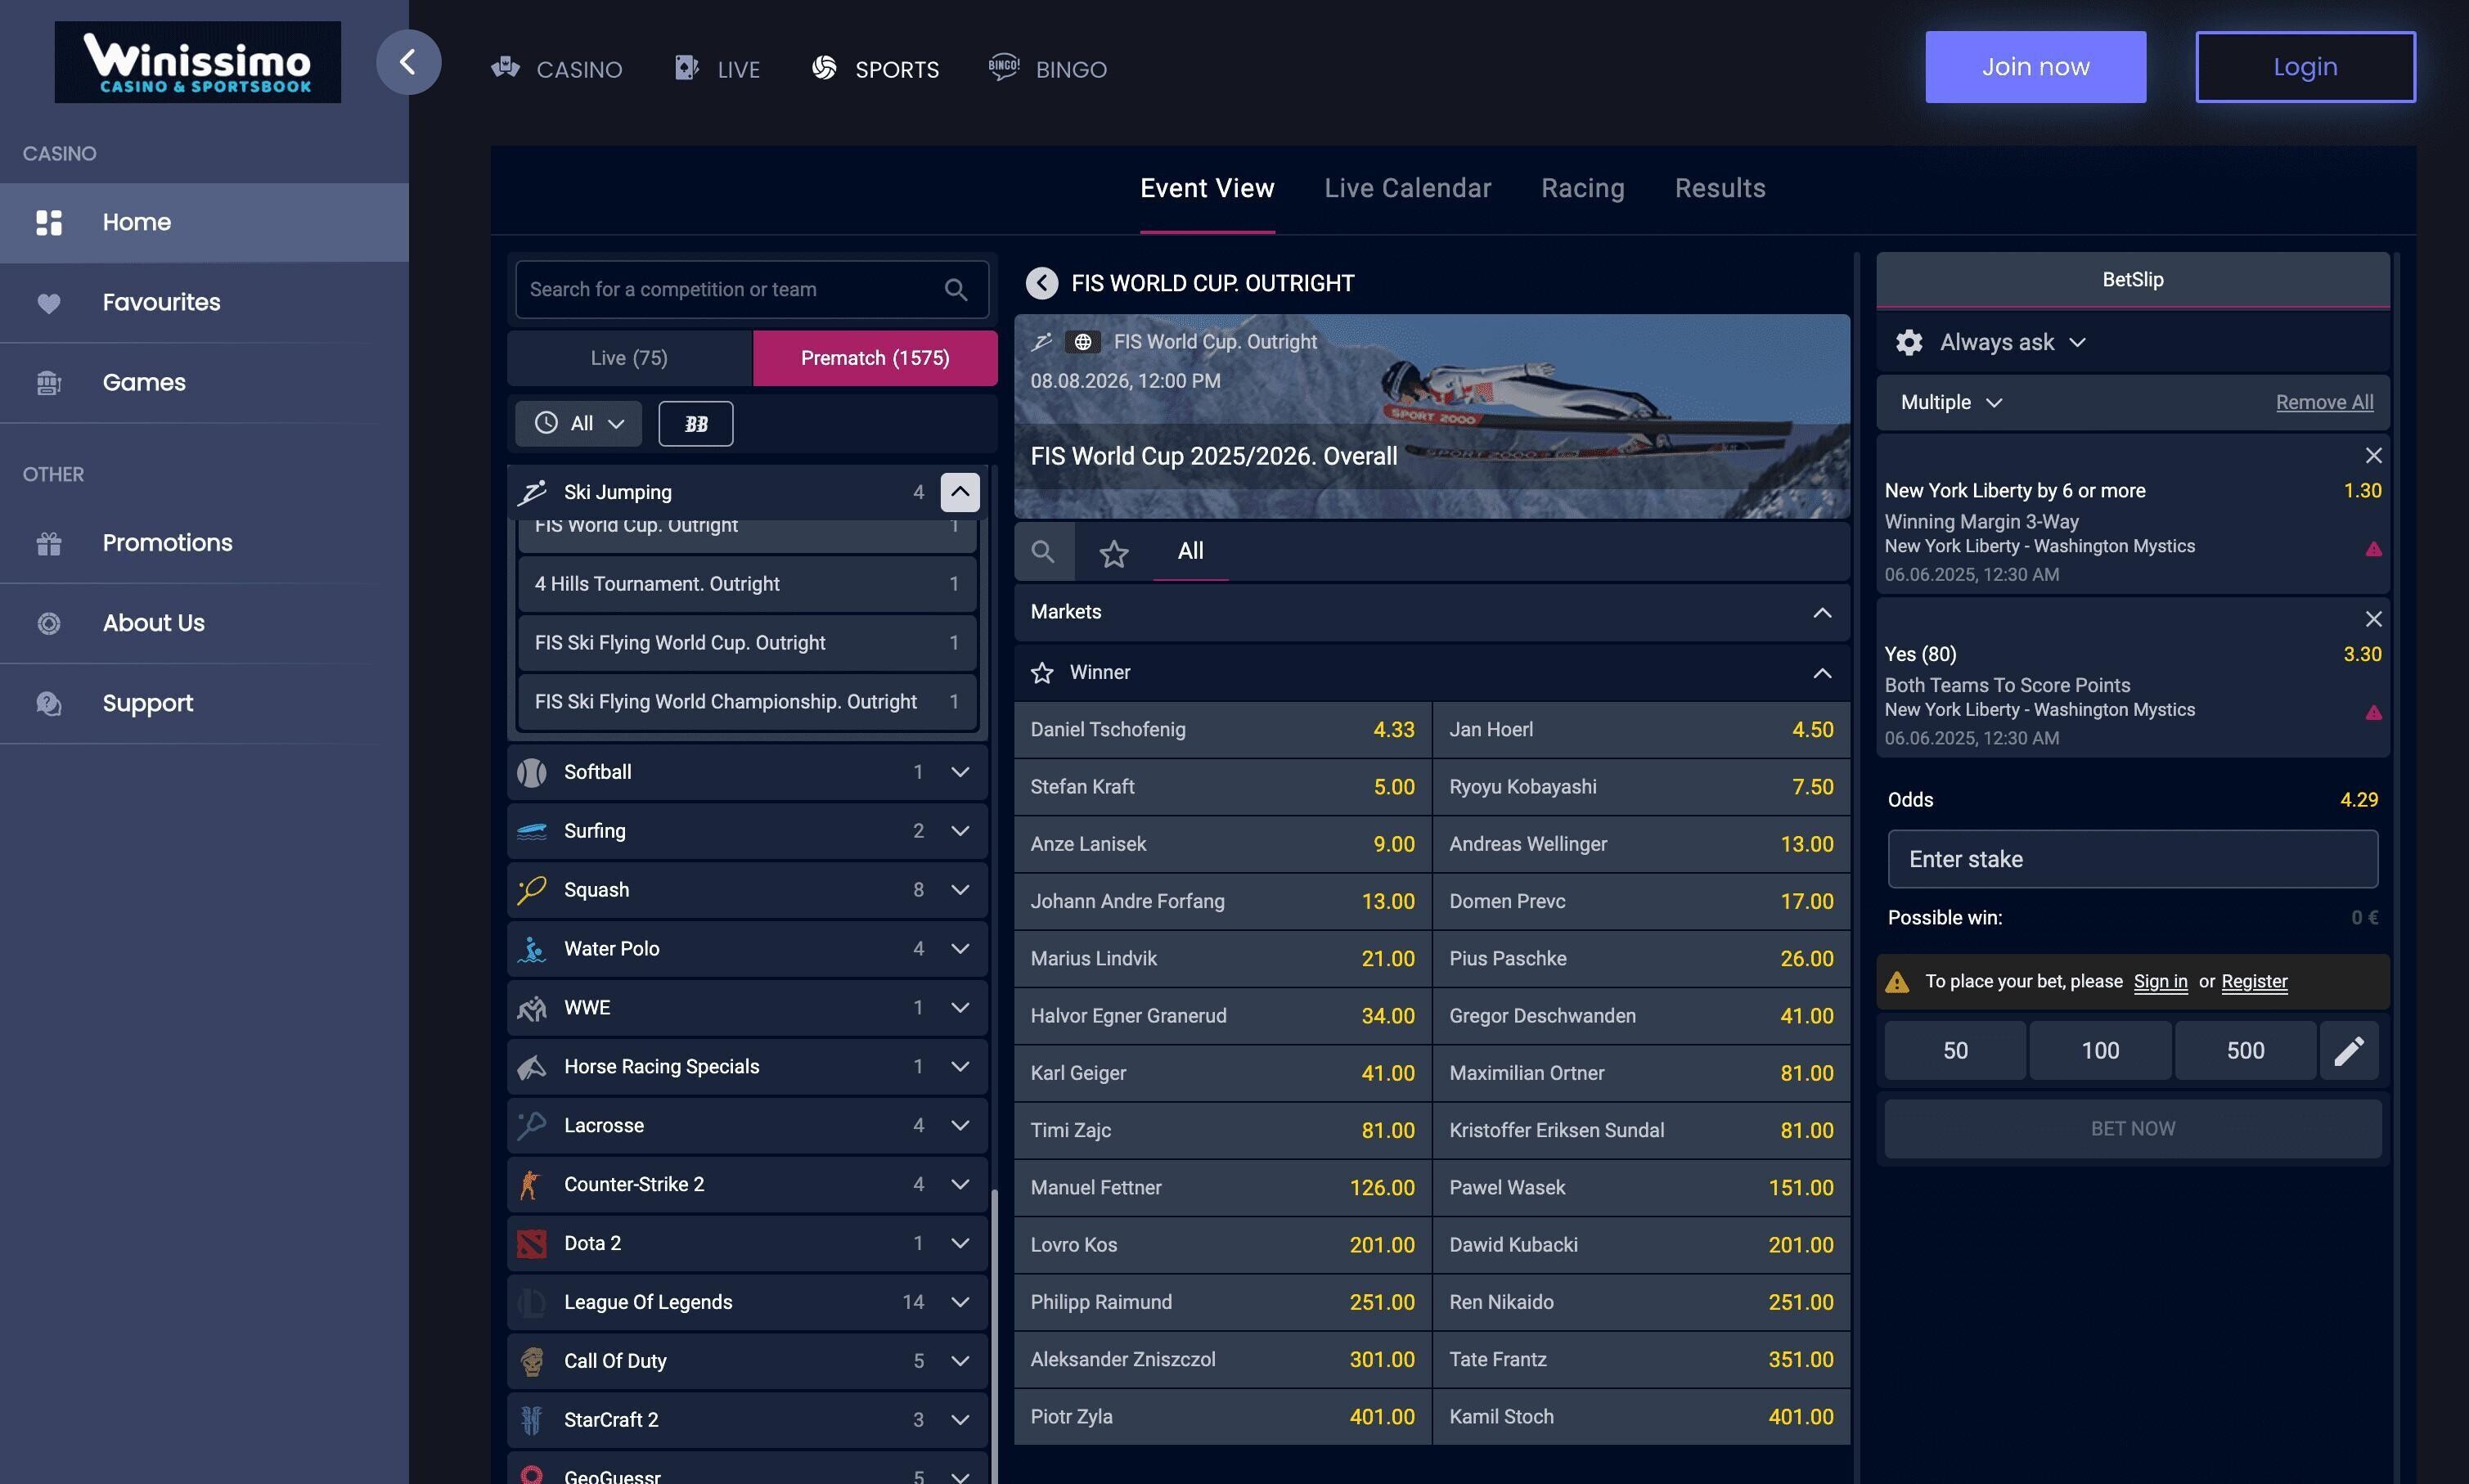Switch to the Live (75) toggle
The image size is (2469, 1484).
[629, 358]
